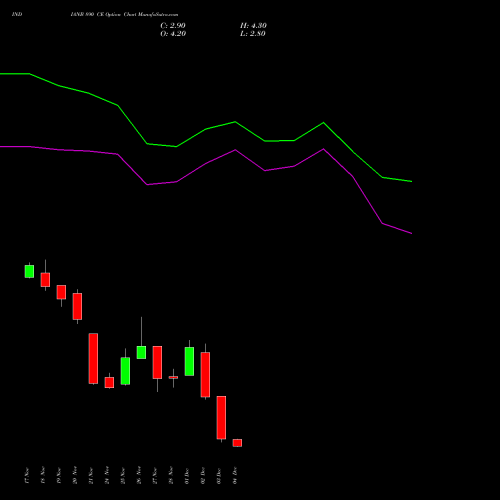Click the high value H: 4.30
This screenshot has height=500, width=500.
tap(253, 26)
